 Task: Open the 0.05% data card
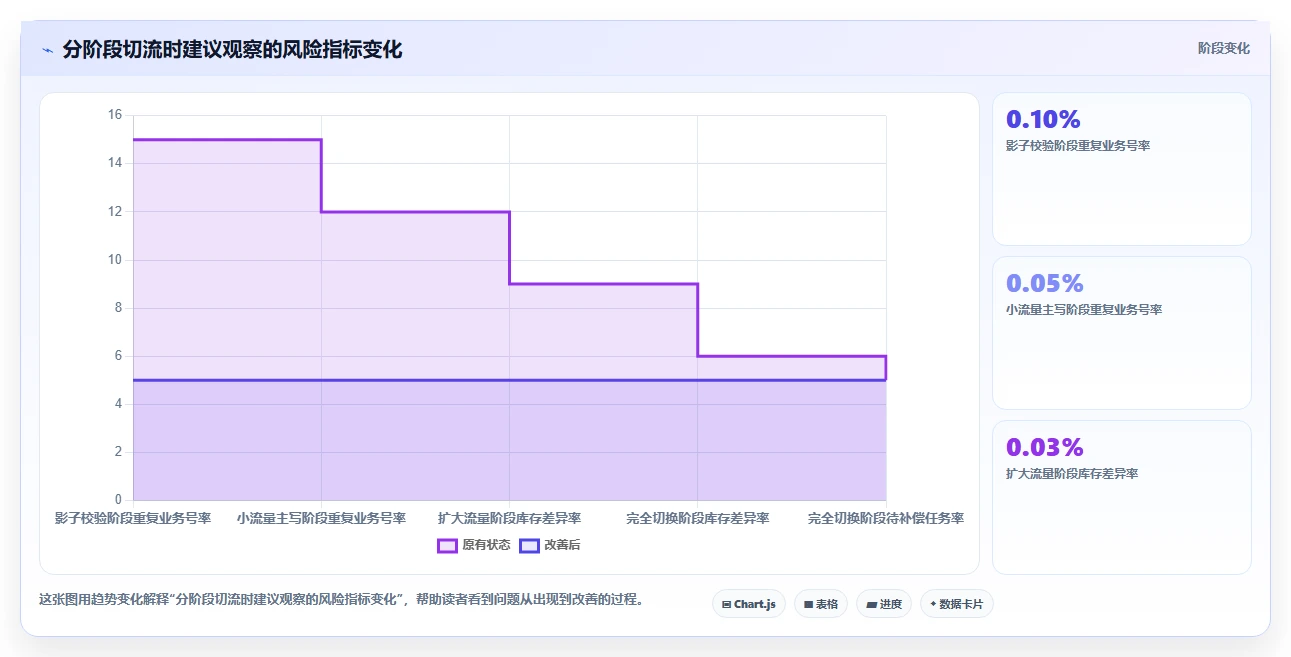1121,333
